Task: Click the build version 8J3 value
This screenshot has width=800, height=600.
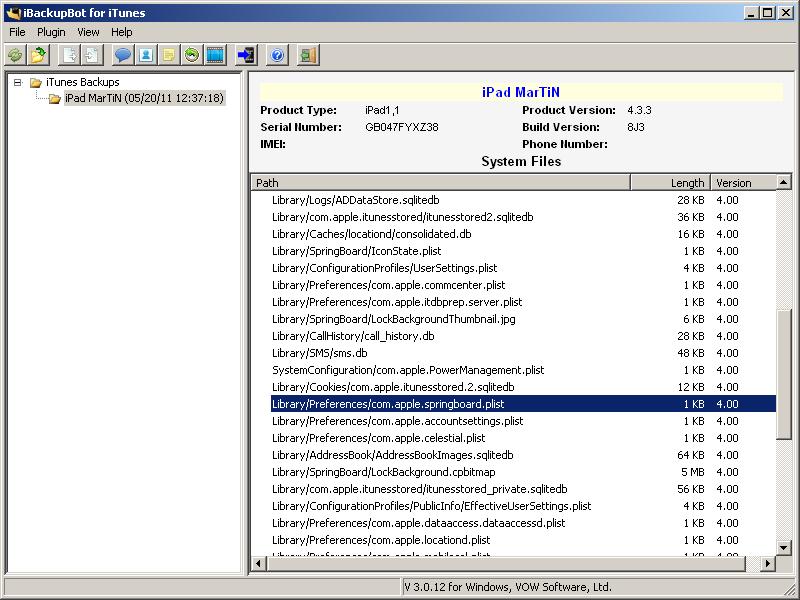Action: point(636,127)
